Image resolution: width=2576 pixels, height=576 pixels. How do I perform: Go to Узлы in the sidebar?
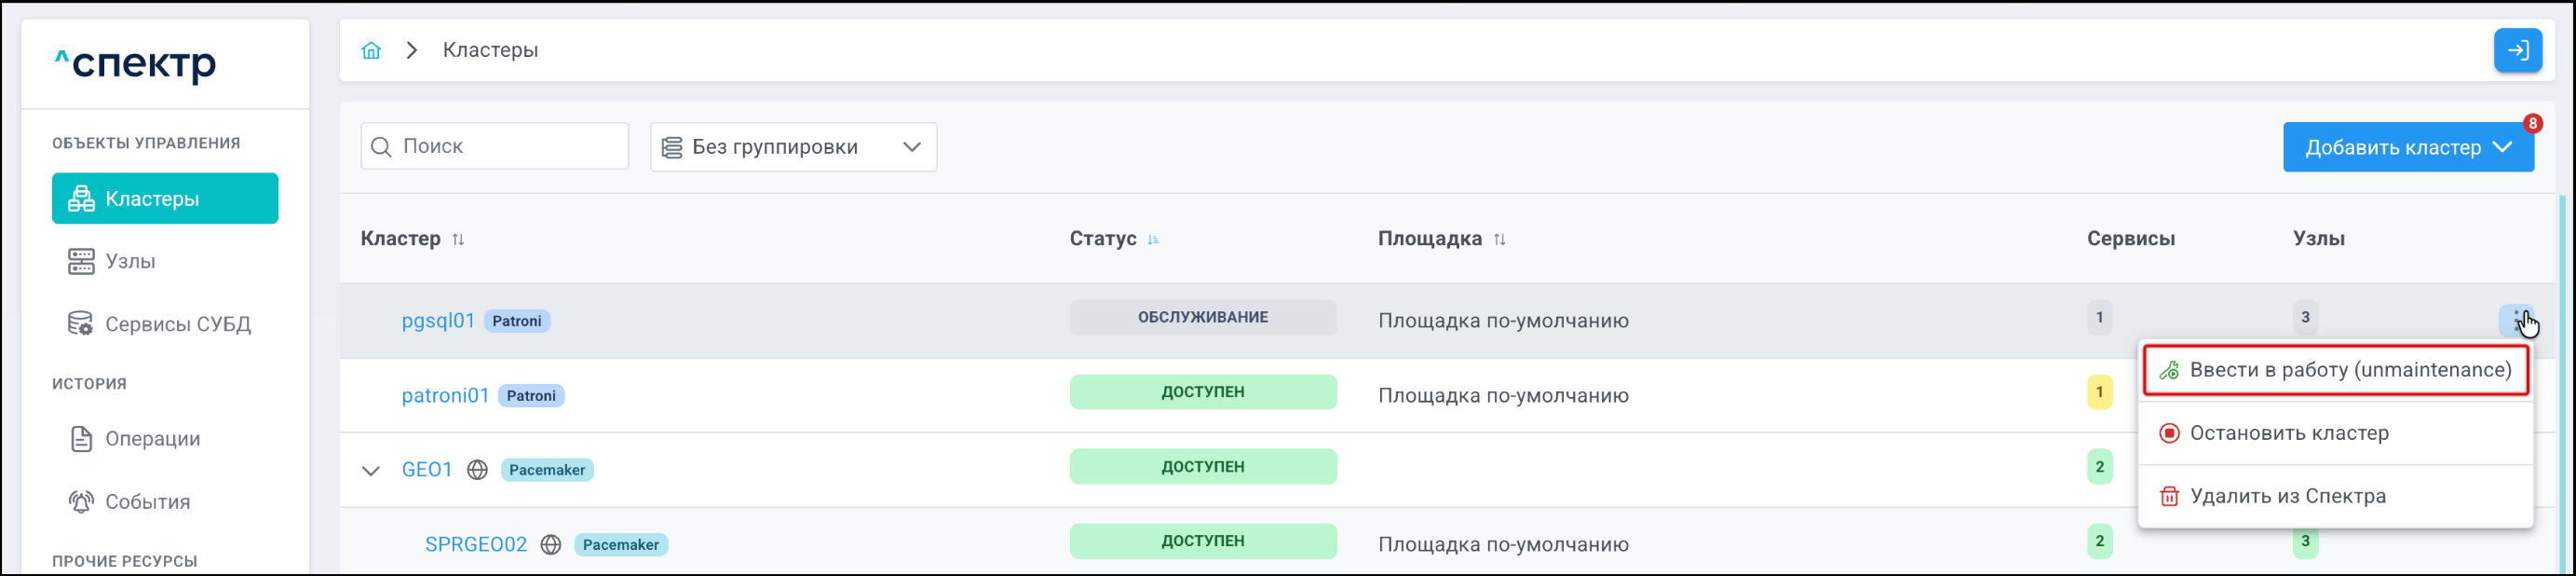130,261
